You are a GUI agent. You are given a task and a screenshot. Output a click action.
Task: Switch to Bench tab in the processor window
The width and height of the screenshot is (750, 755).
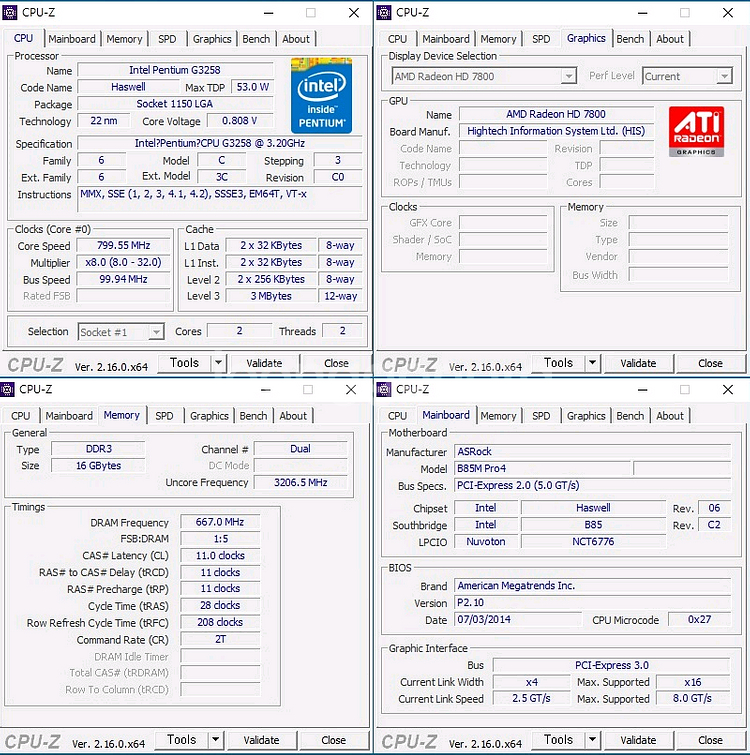tap(256, 39)
